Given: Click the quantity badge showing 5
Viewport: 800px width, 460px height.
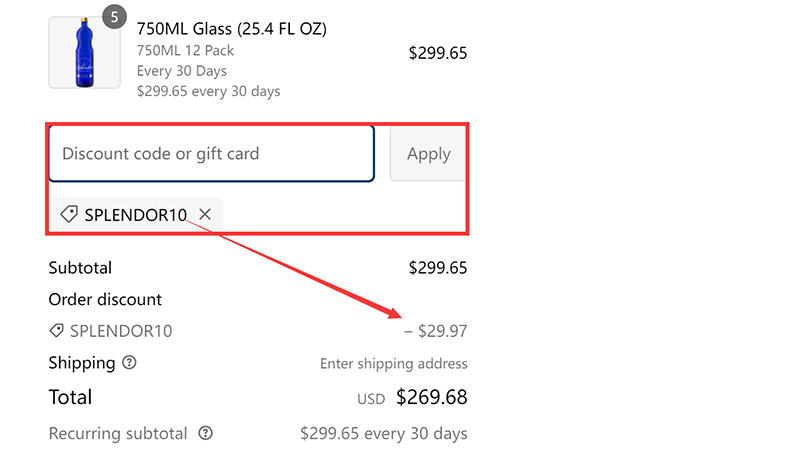Looking at the screenshot, I should [114, 17].
